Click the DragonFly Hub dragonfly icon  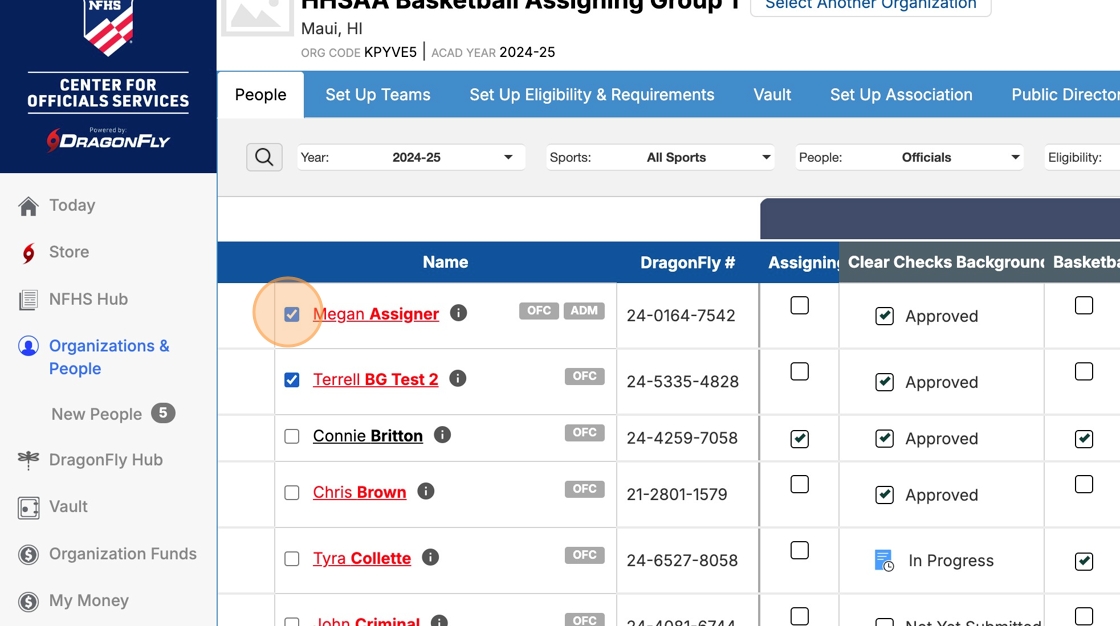click(29, 460)
